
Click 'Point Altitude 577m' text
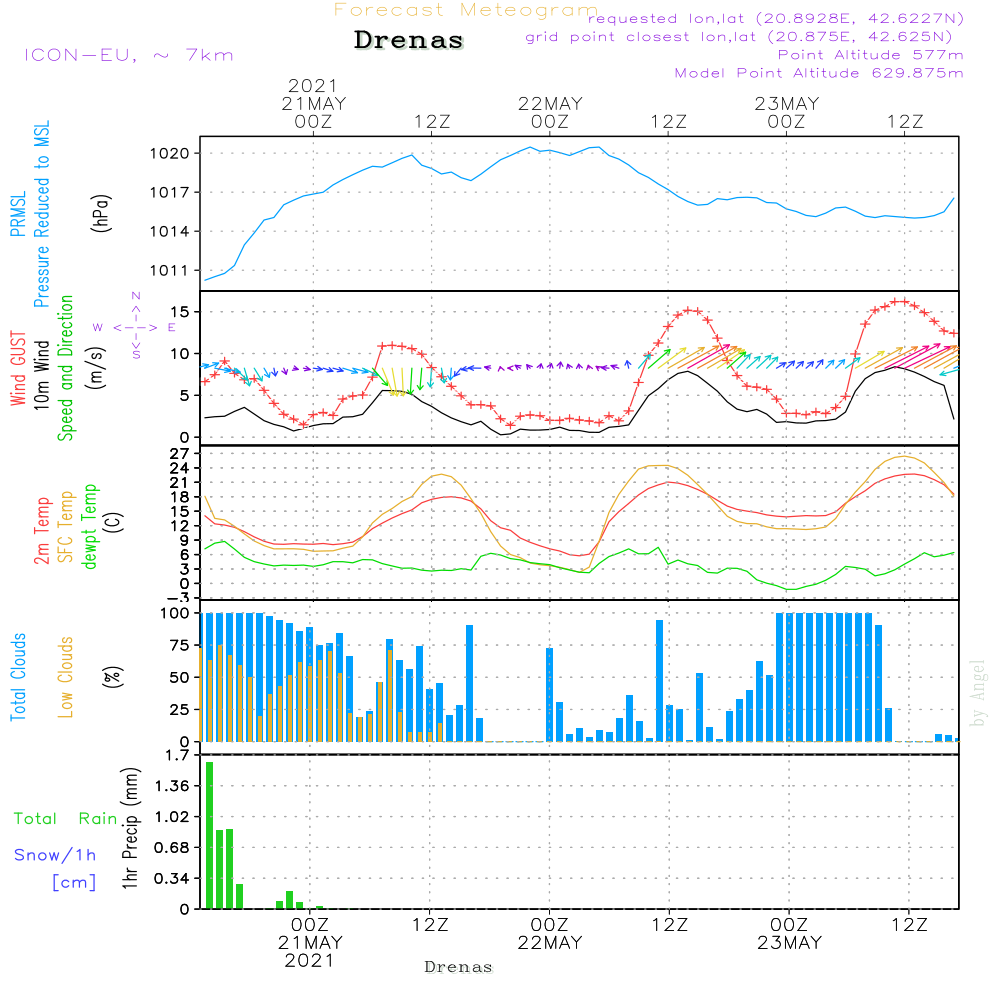[871, 55]
